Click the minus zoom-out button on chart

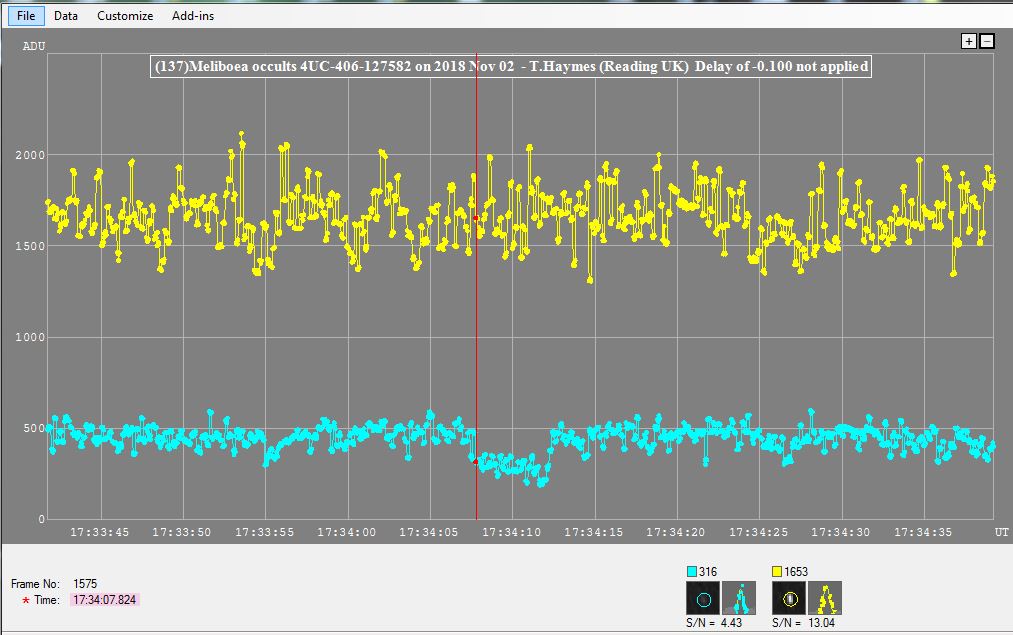[986, 41]
